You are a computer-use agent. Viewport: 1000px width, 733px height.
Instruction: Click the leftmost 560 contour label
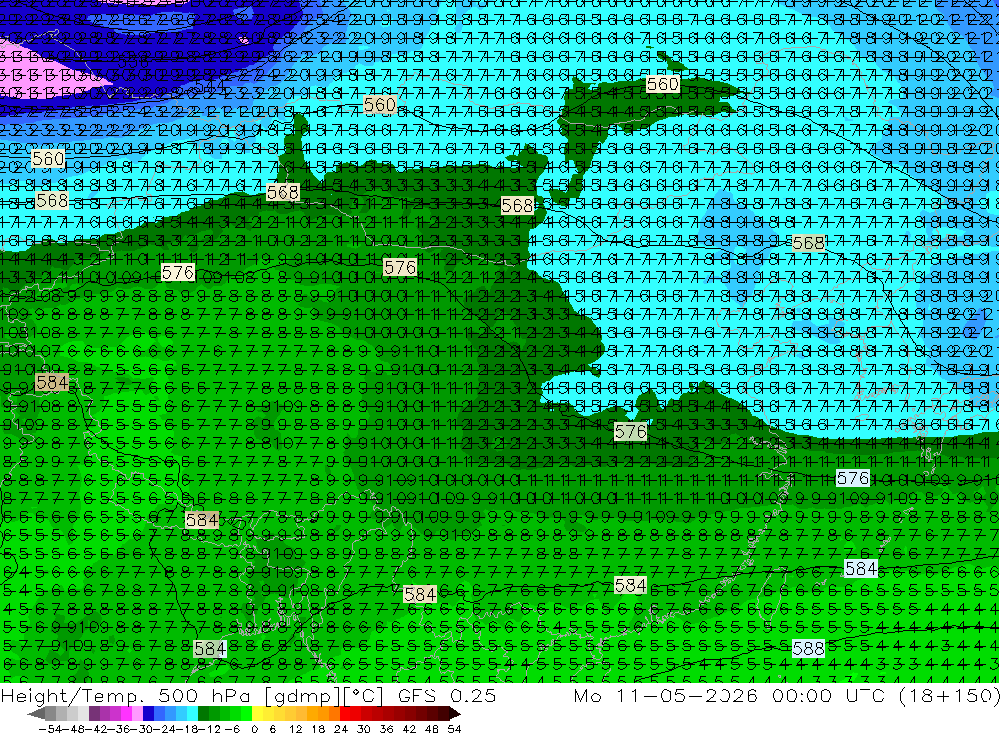pos(48,158)
